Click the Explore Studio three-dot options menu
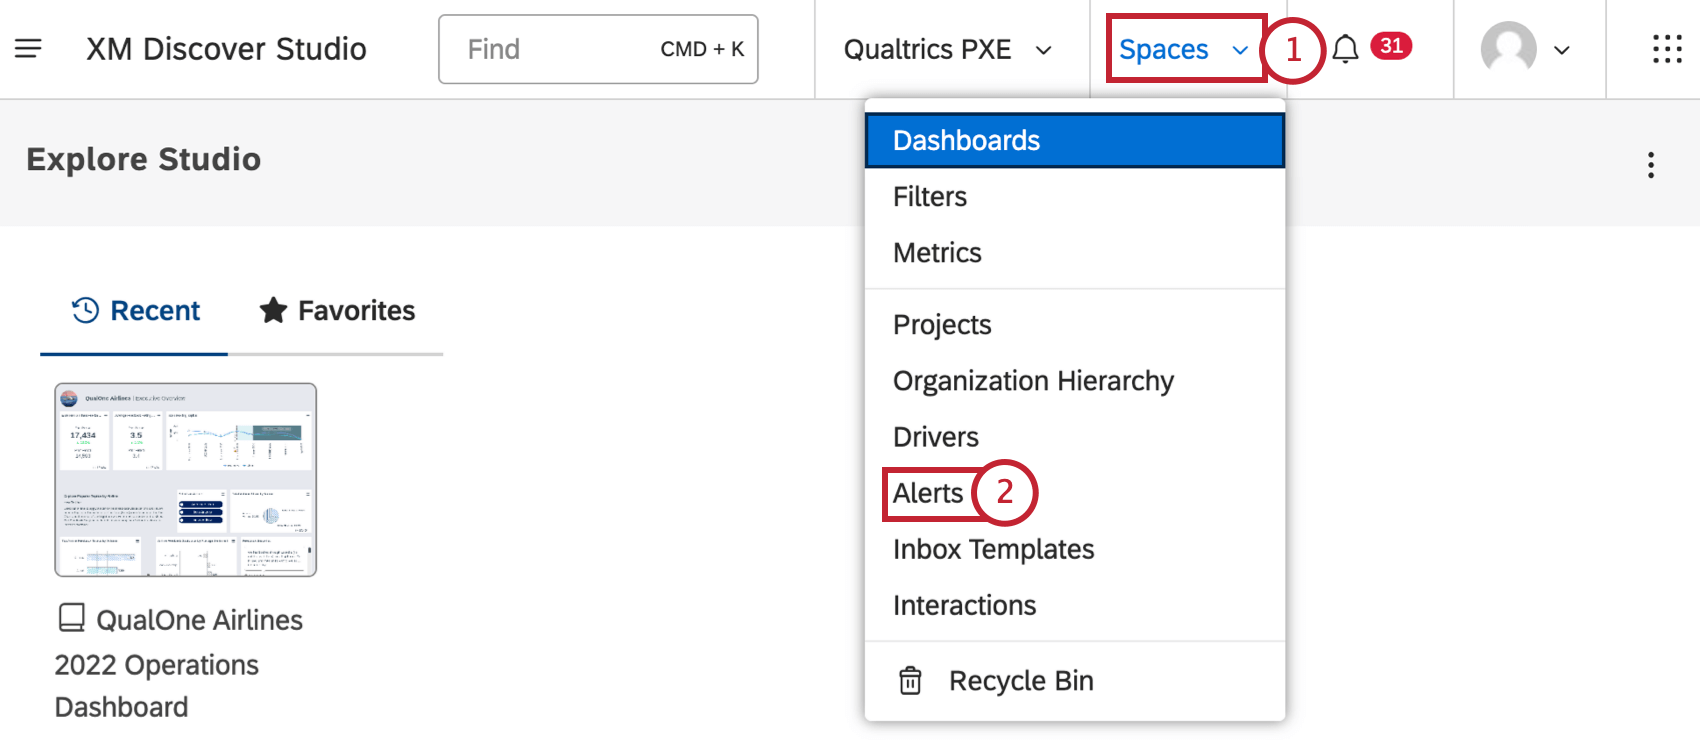Image resolution: width=1700 pixels, height=742 pixels. click(1651, 165)
